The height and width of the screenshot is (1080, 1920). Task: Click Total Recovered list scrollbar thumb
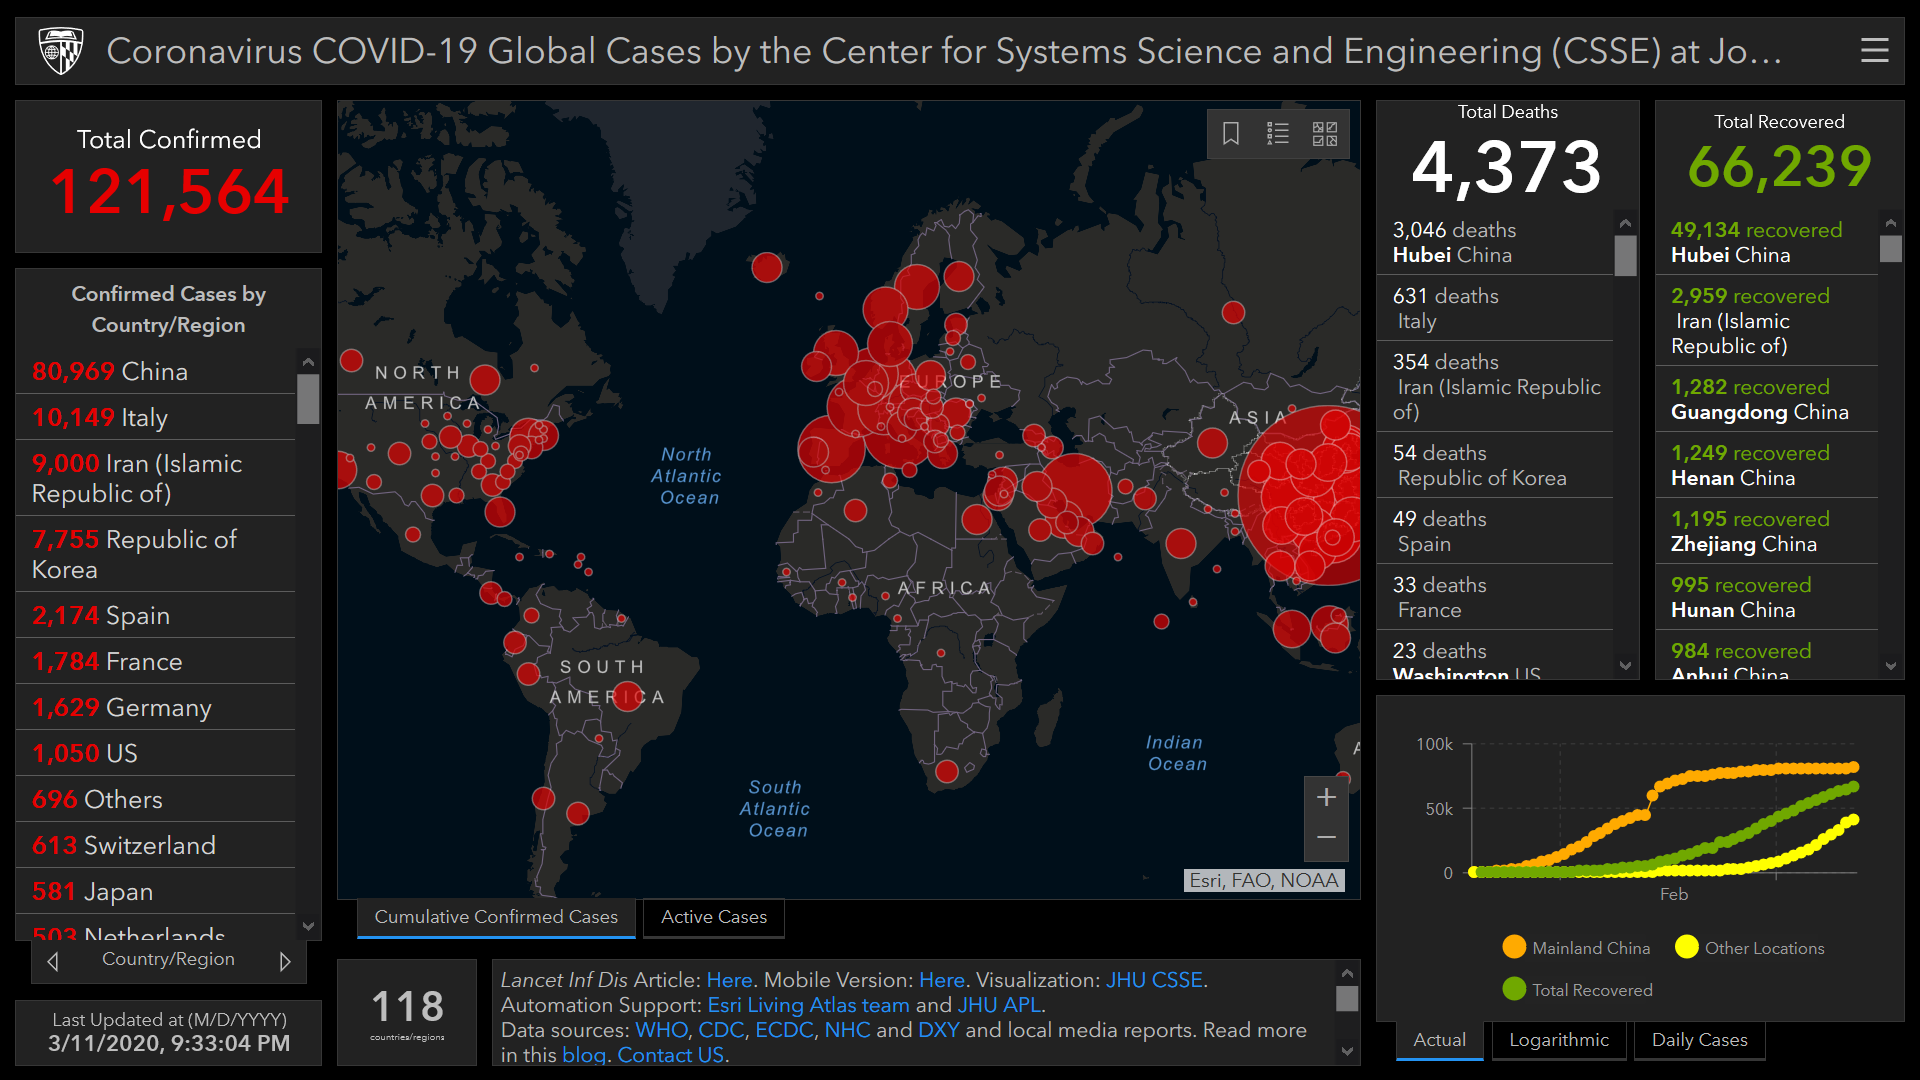point(1890,248)
